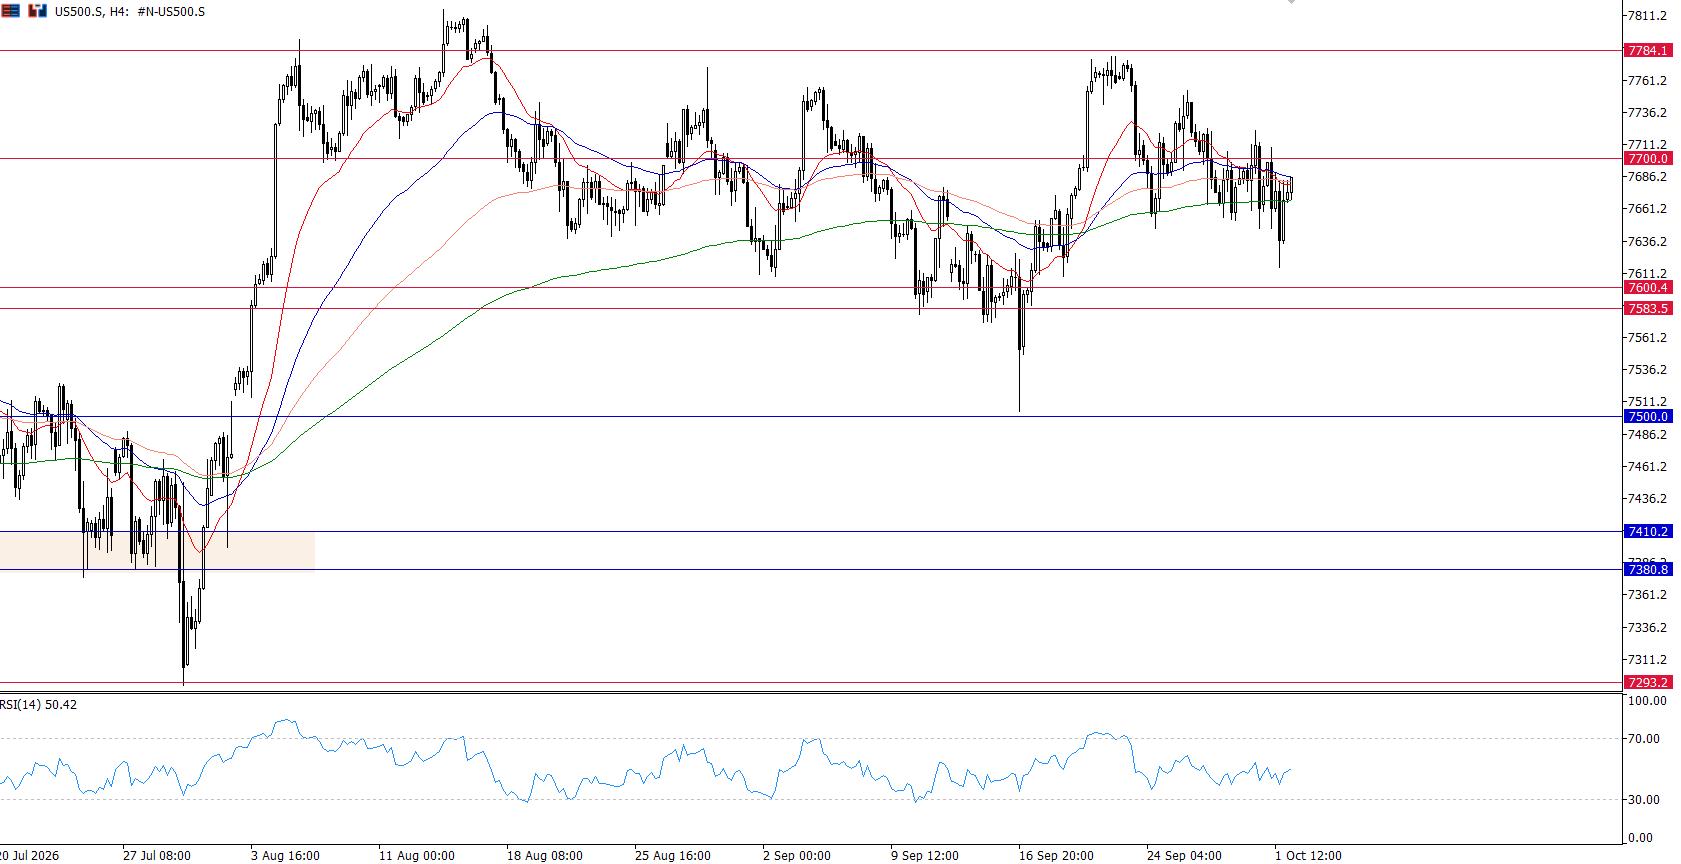Image resolution: width=1681 pixels, height=864 pixels.
Task: Click the 27 Jul 08:00 time label
Action: click(157, 856)
